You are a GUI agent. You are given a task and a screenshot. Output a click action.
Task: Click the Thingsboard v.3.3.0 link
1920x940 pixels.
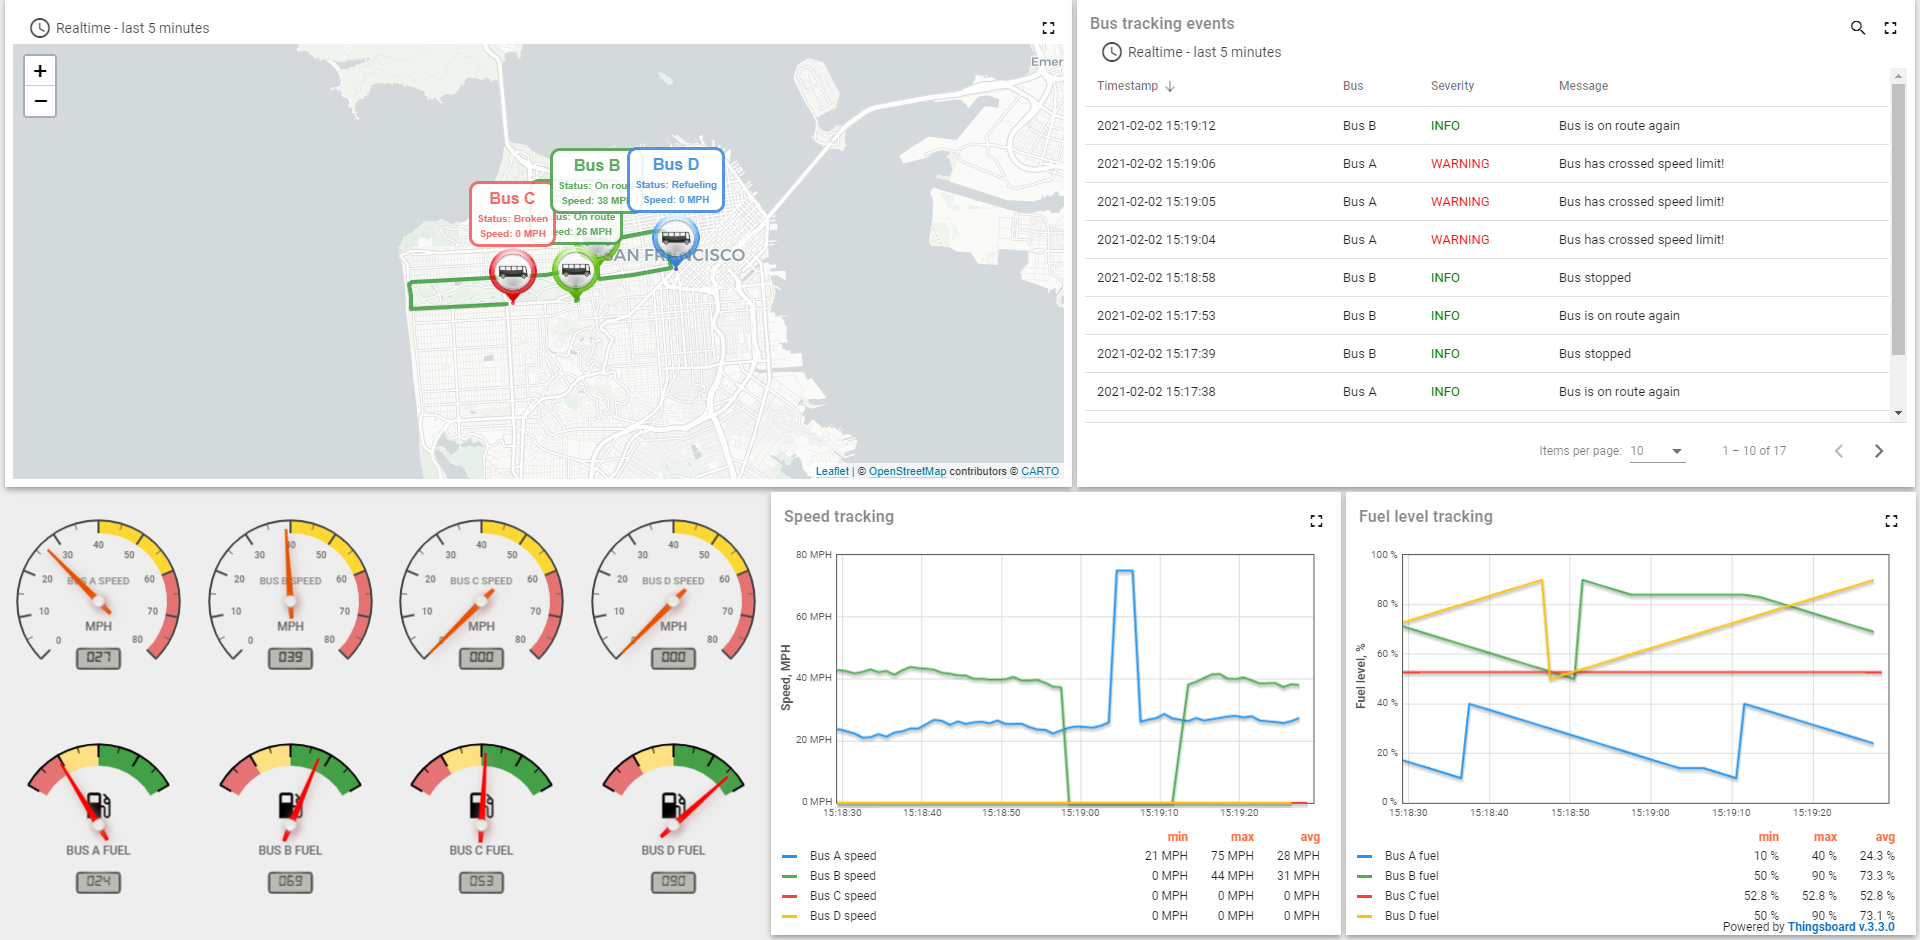(1838, 927)
